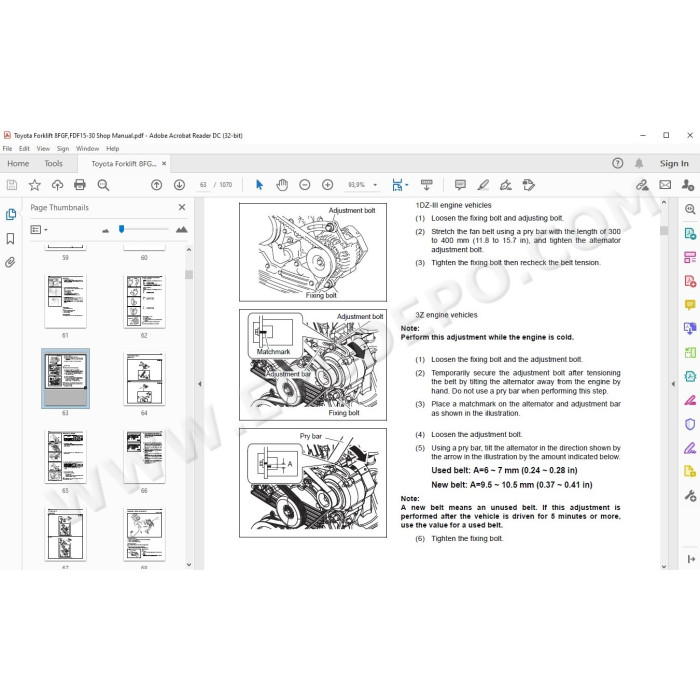Open the Edit menu
Viewport: 700px width, 700px height.
click(24, 149)
